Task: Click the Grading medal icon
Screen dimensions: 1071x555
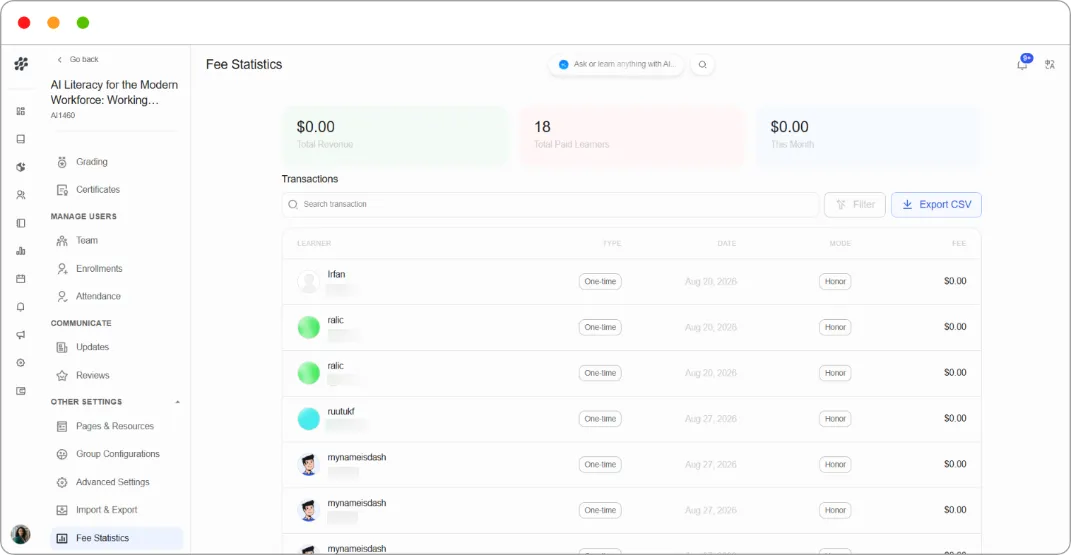Action: point(62,162)
